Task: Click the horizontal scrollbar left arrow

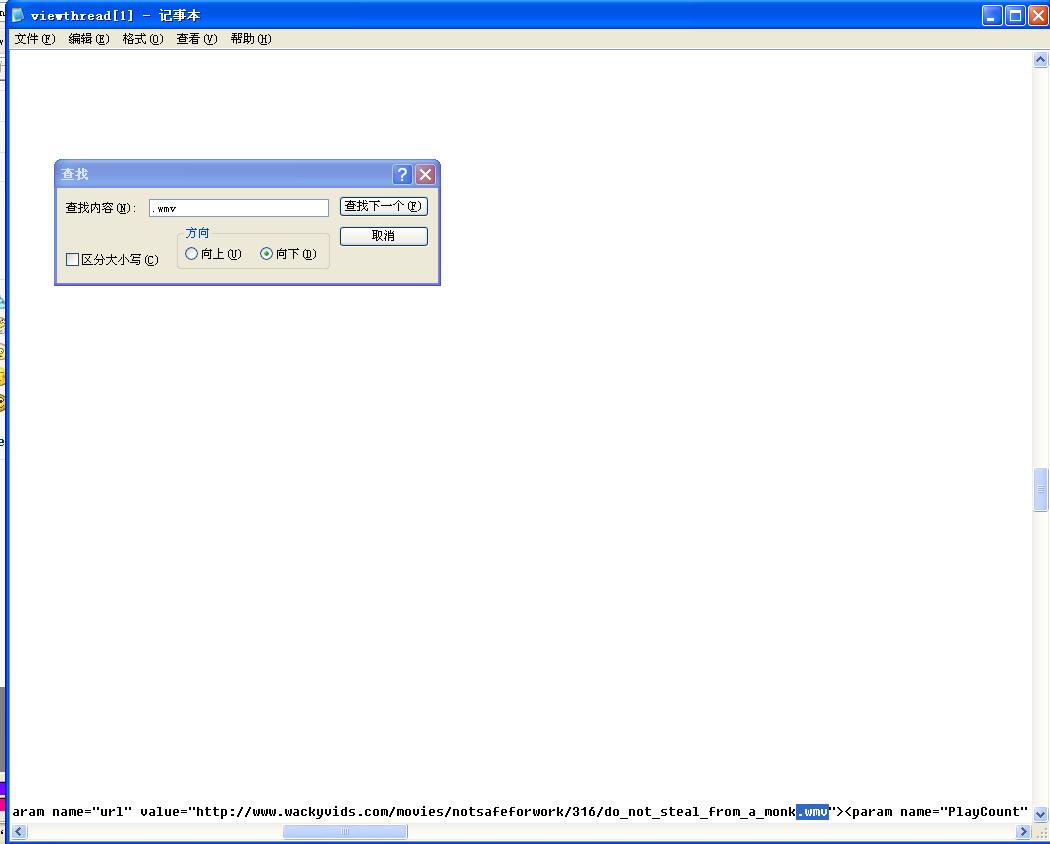Action: tap(17, 832)
